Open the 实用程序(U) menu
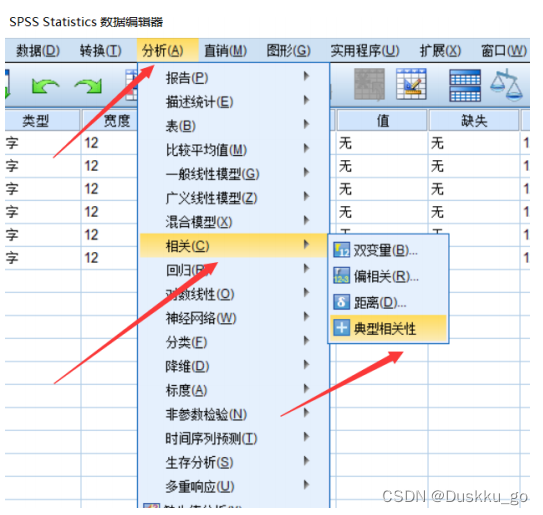This screenshot has width=543, height=515. pos(365,51)
